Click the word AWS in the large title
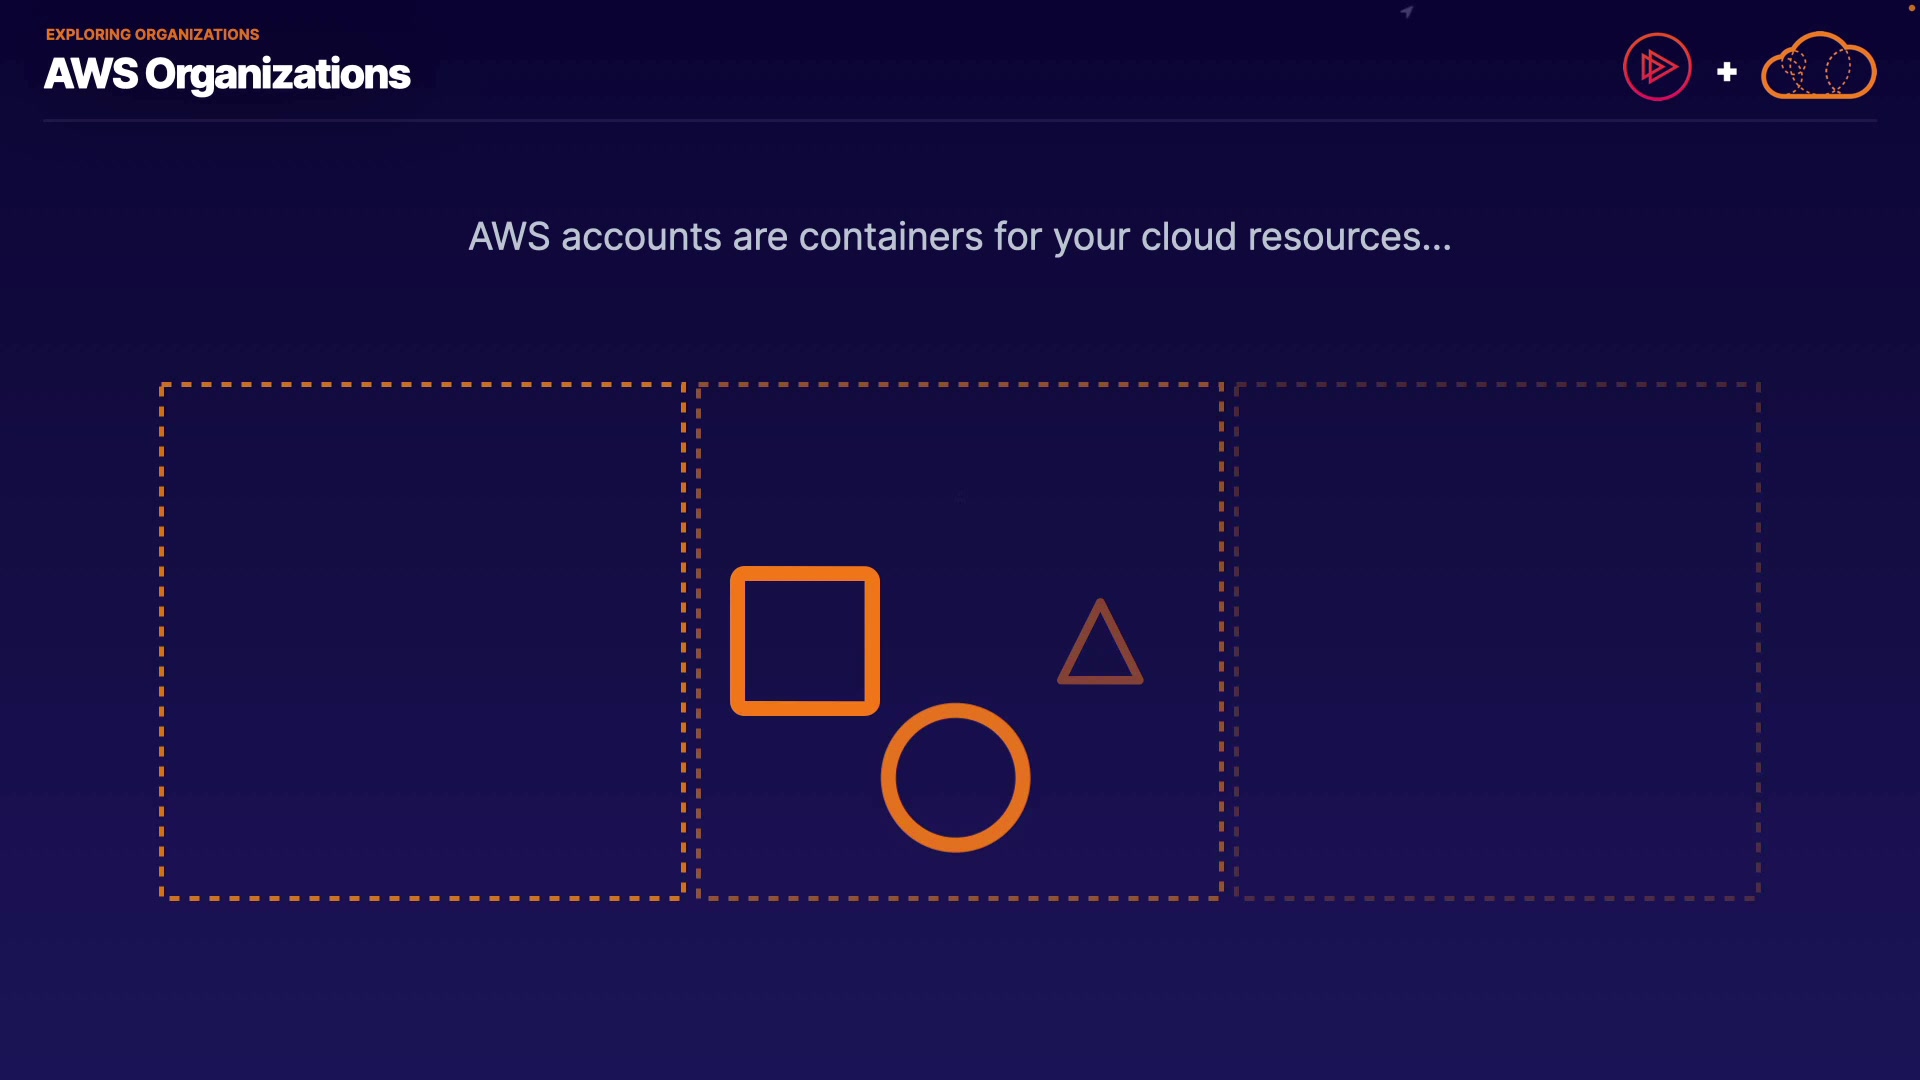 90,74
